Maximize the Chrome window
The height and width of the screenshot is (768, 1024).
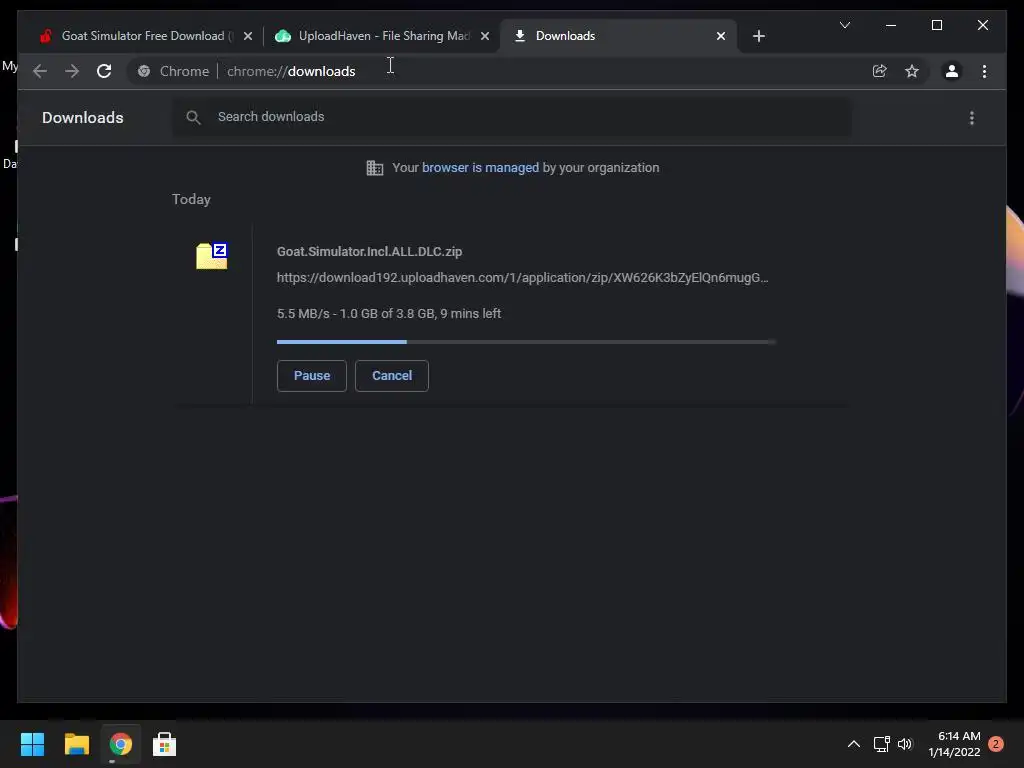936,25
